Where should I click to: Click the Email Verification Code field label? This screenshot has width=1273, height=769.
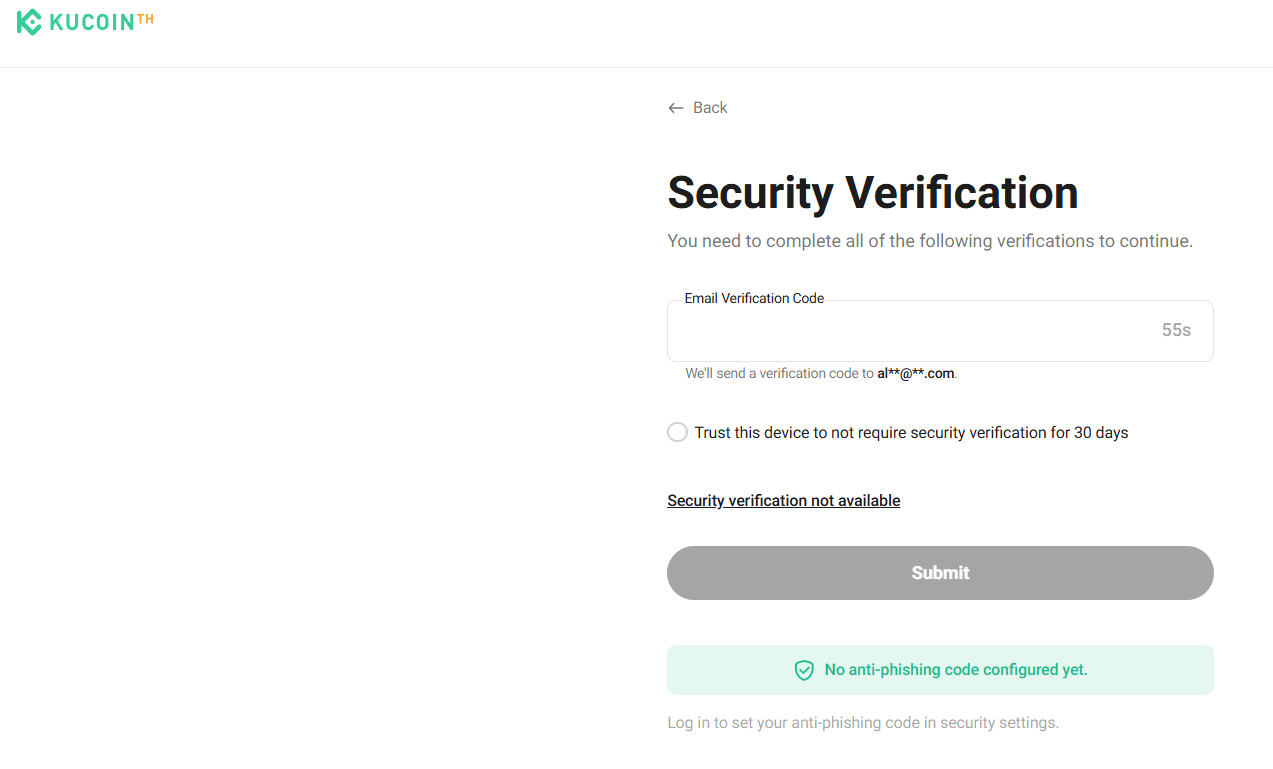[754, 299]
